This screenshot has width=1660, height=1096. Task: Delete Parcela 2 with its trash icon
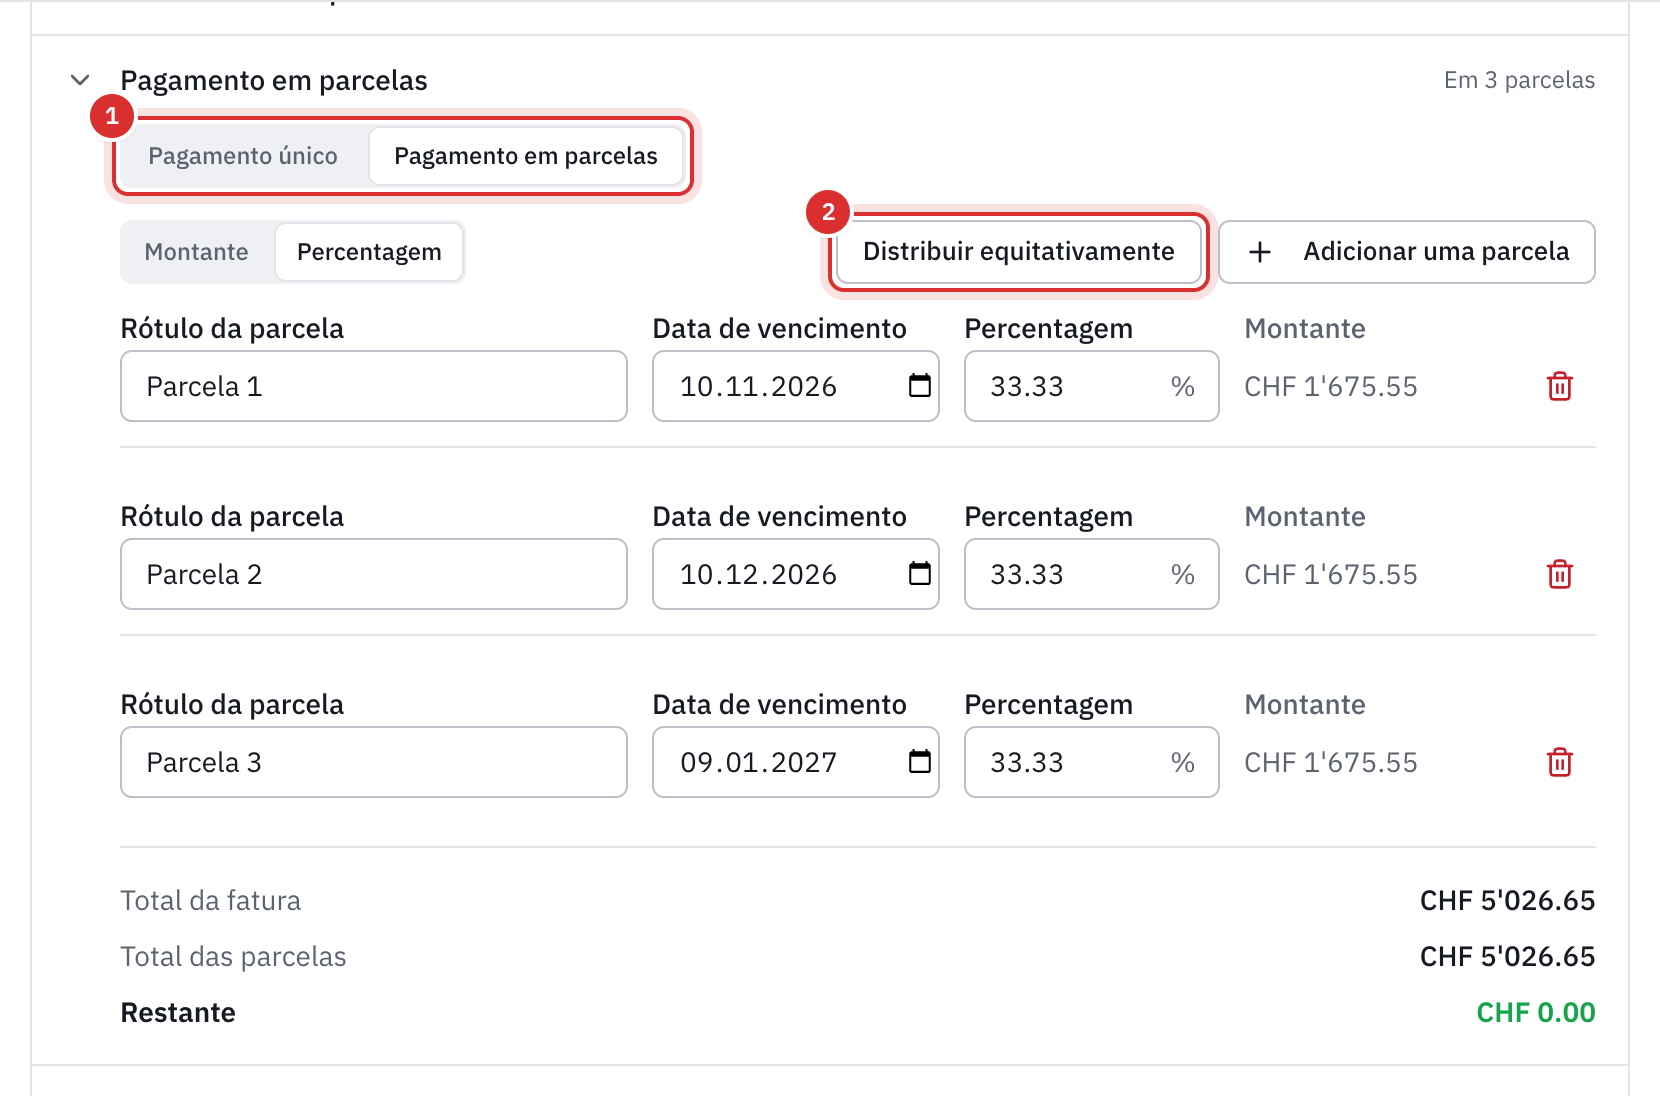pyautogui.click(x=1560, y=574)
